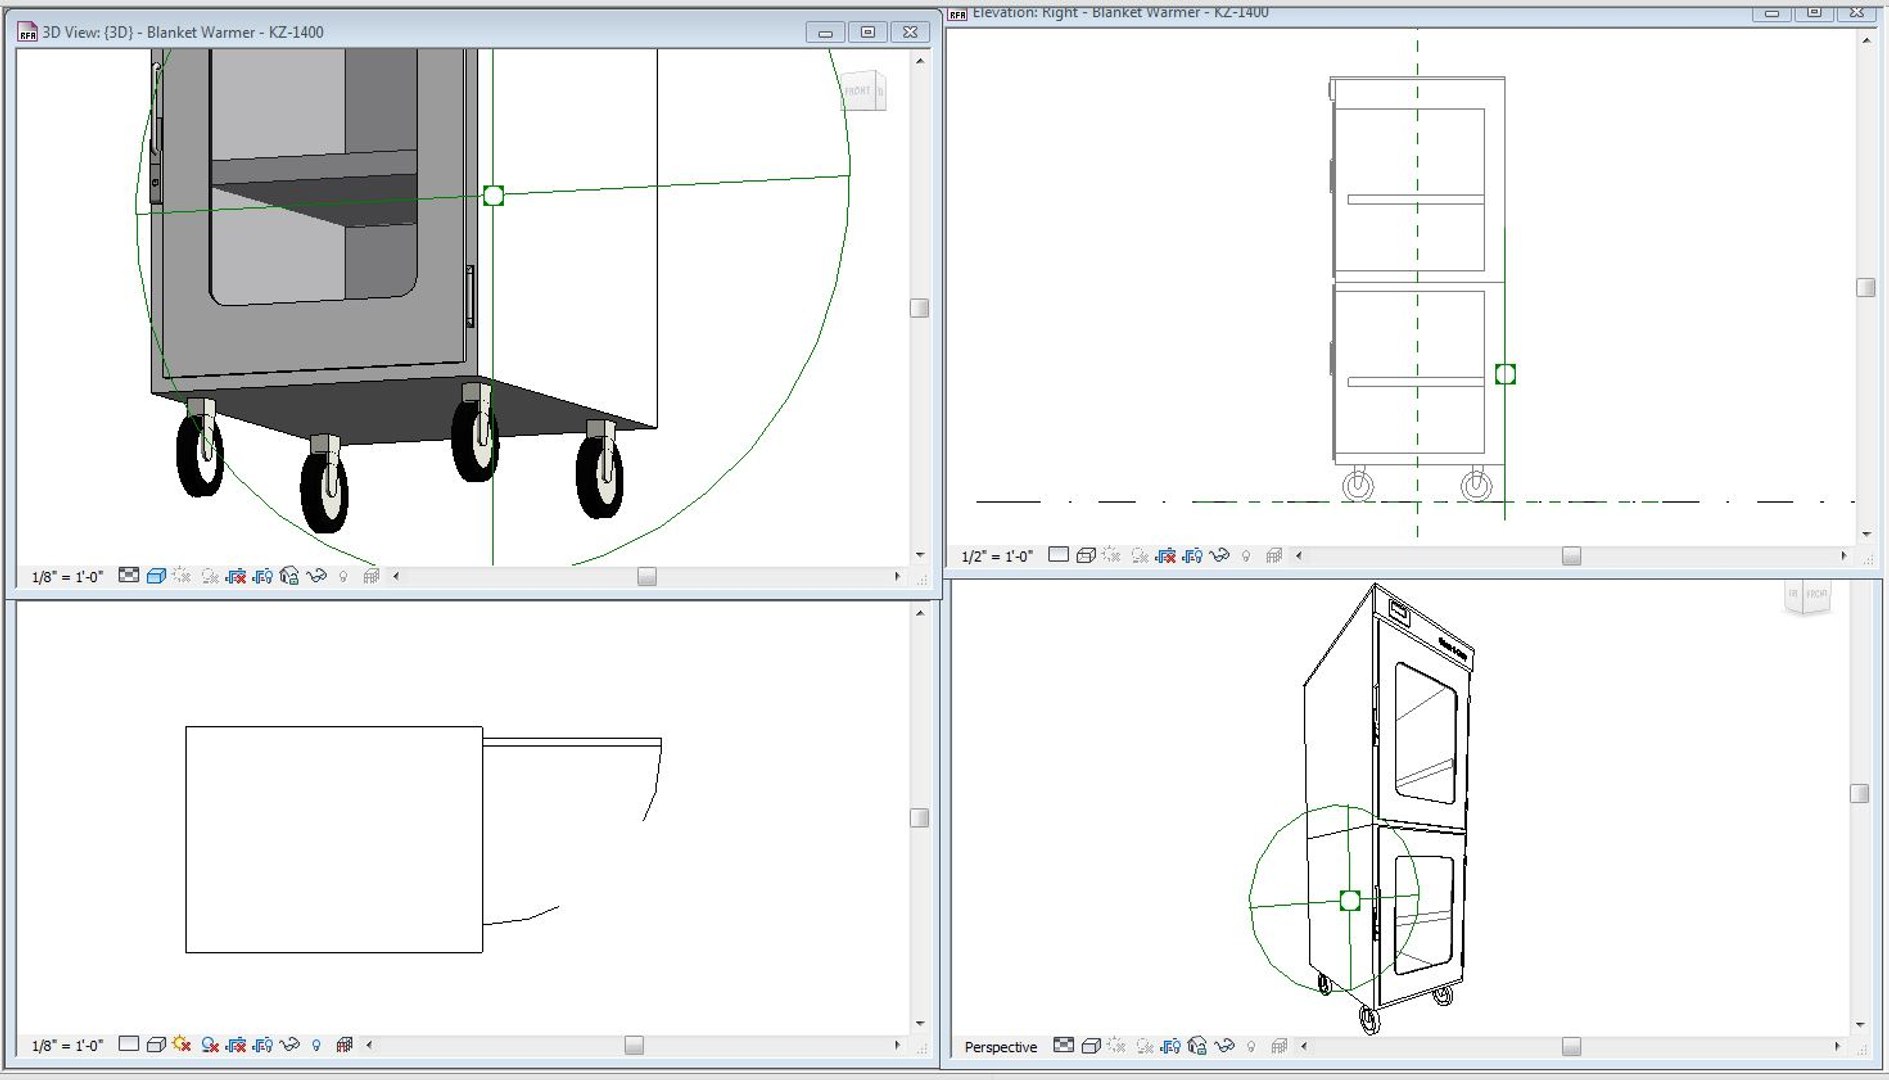1889x1080 pixels.
Task: Click last view control icon in bottom-left view
Action: pos(344,1044)
